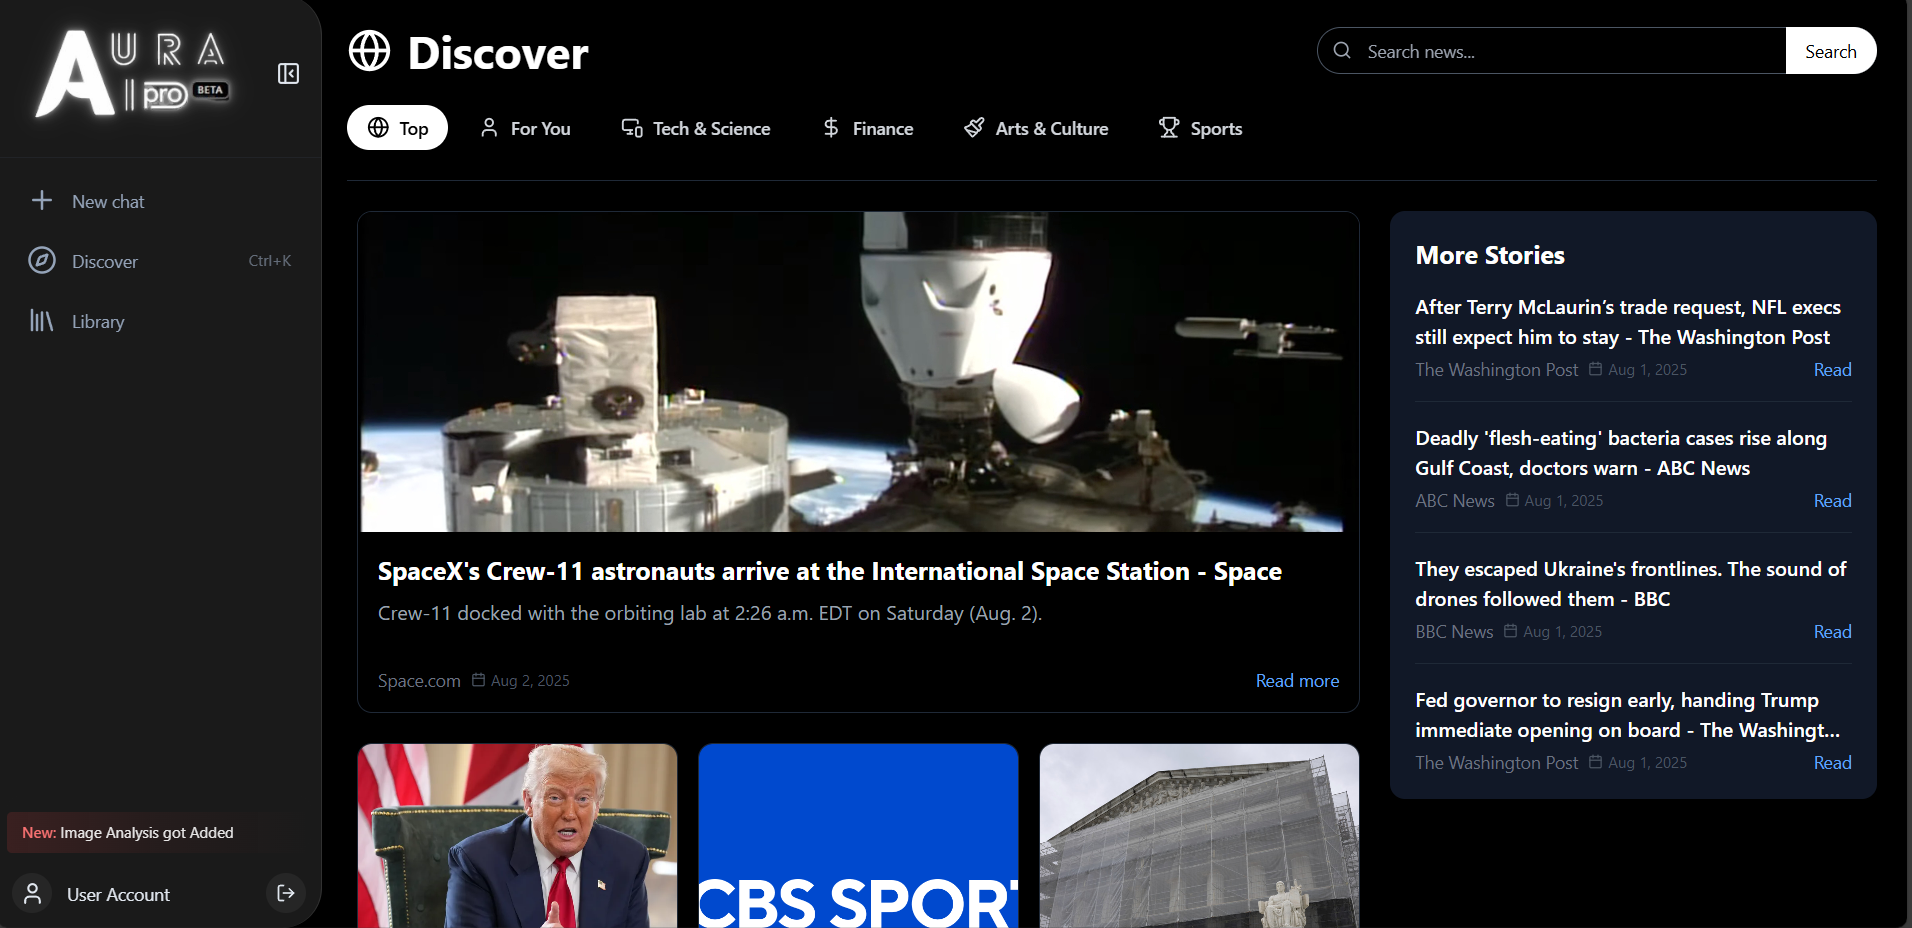1912x928 pixels.
Task: Click 'They escaped Ukraine's frontlines' headline
Action: [x=1630, y=584]
